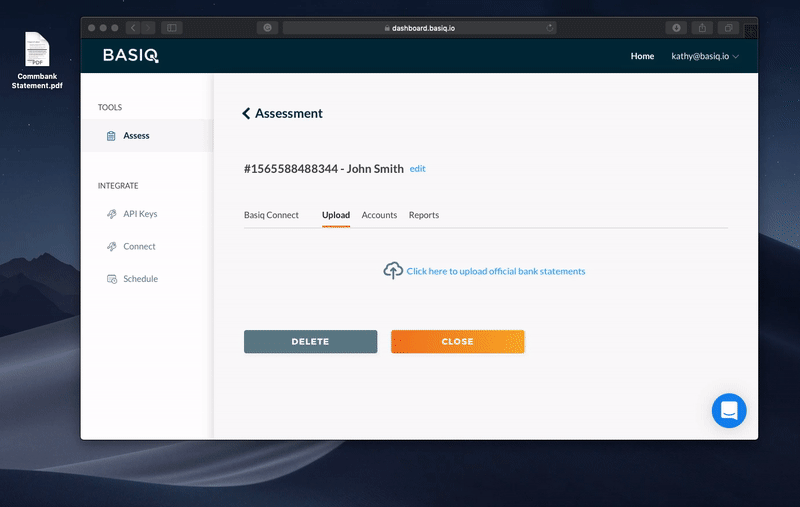Click the extension icon left of address bar
The height and width of the screenshot is (507, 800).
point(267,28)
